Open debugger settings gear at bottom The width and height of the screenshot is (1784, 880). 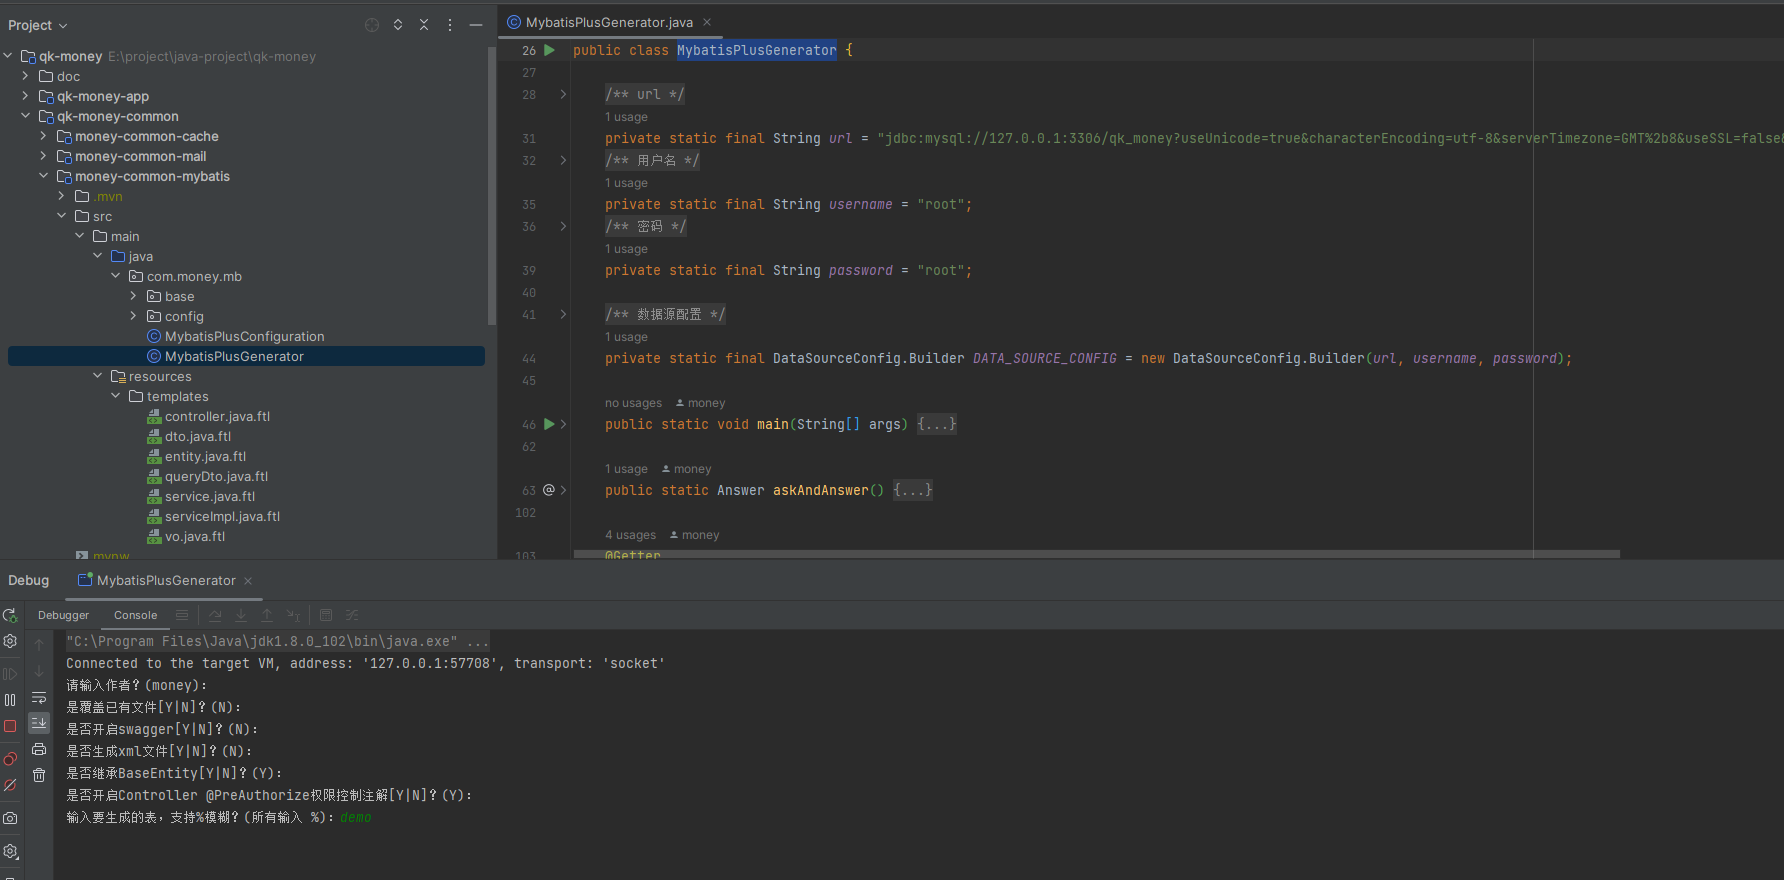click(10, 851)
